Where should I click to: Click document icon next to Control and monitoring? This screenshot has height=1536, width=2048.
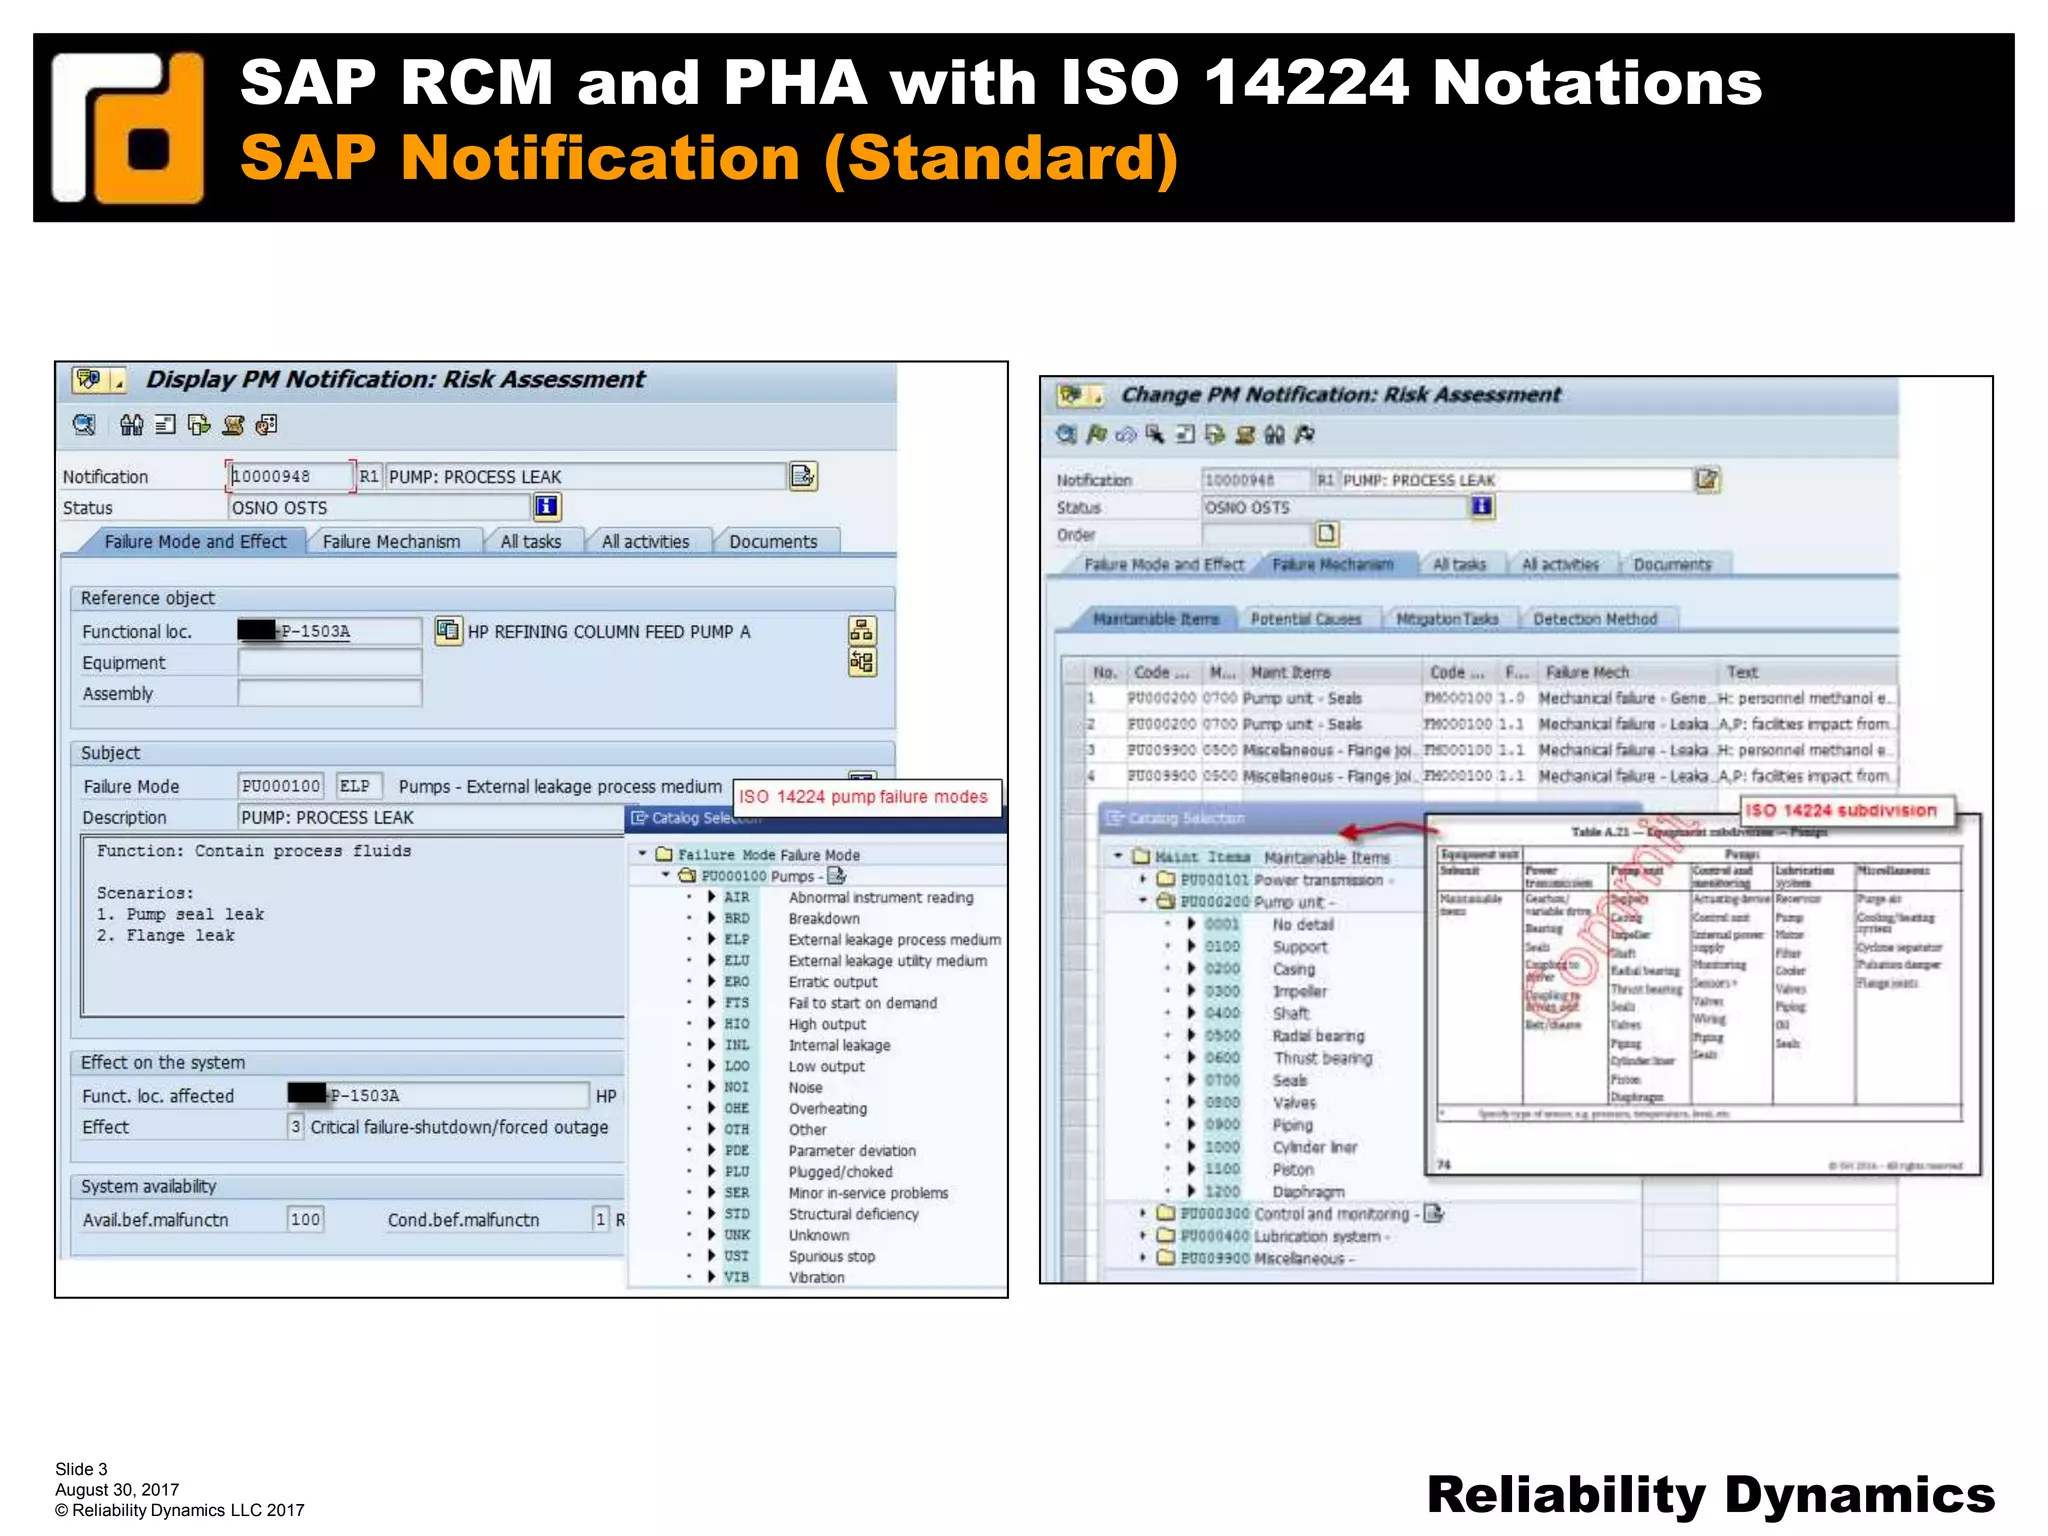tap(1434, 1214)
